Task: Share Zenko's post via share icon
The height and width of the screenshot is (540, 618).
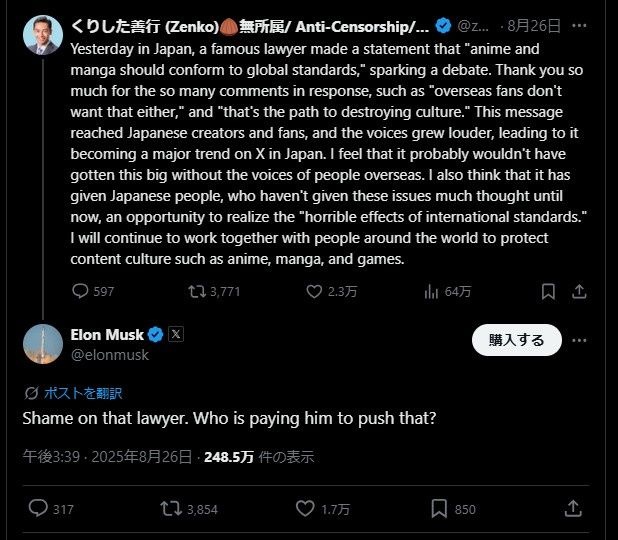Action: [x=580, y=292]
